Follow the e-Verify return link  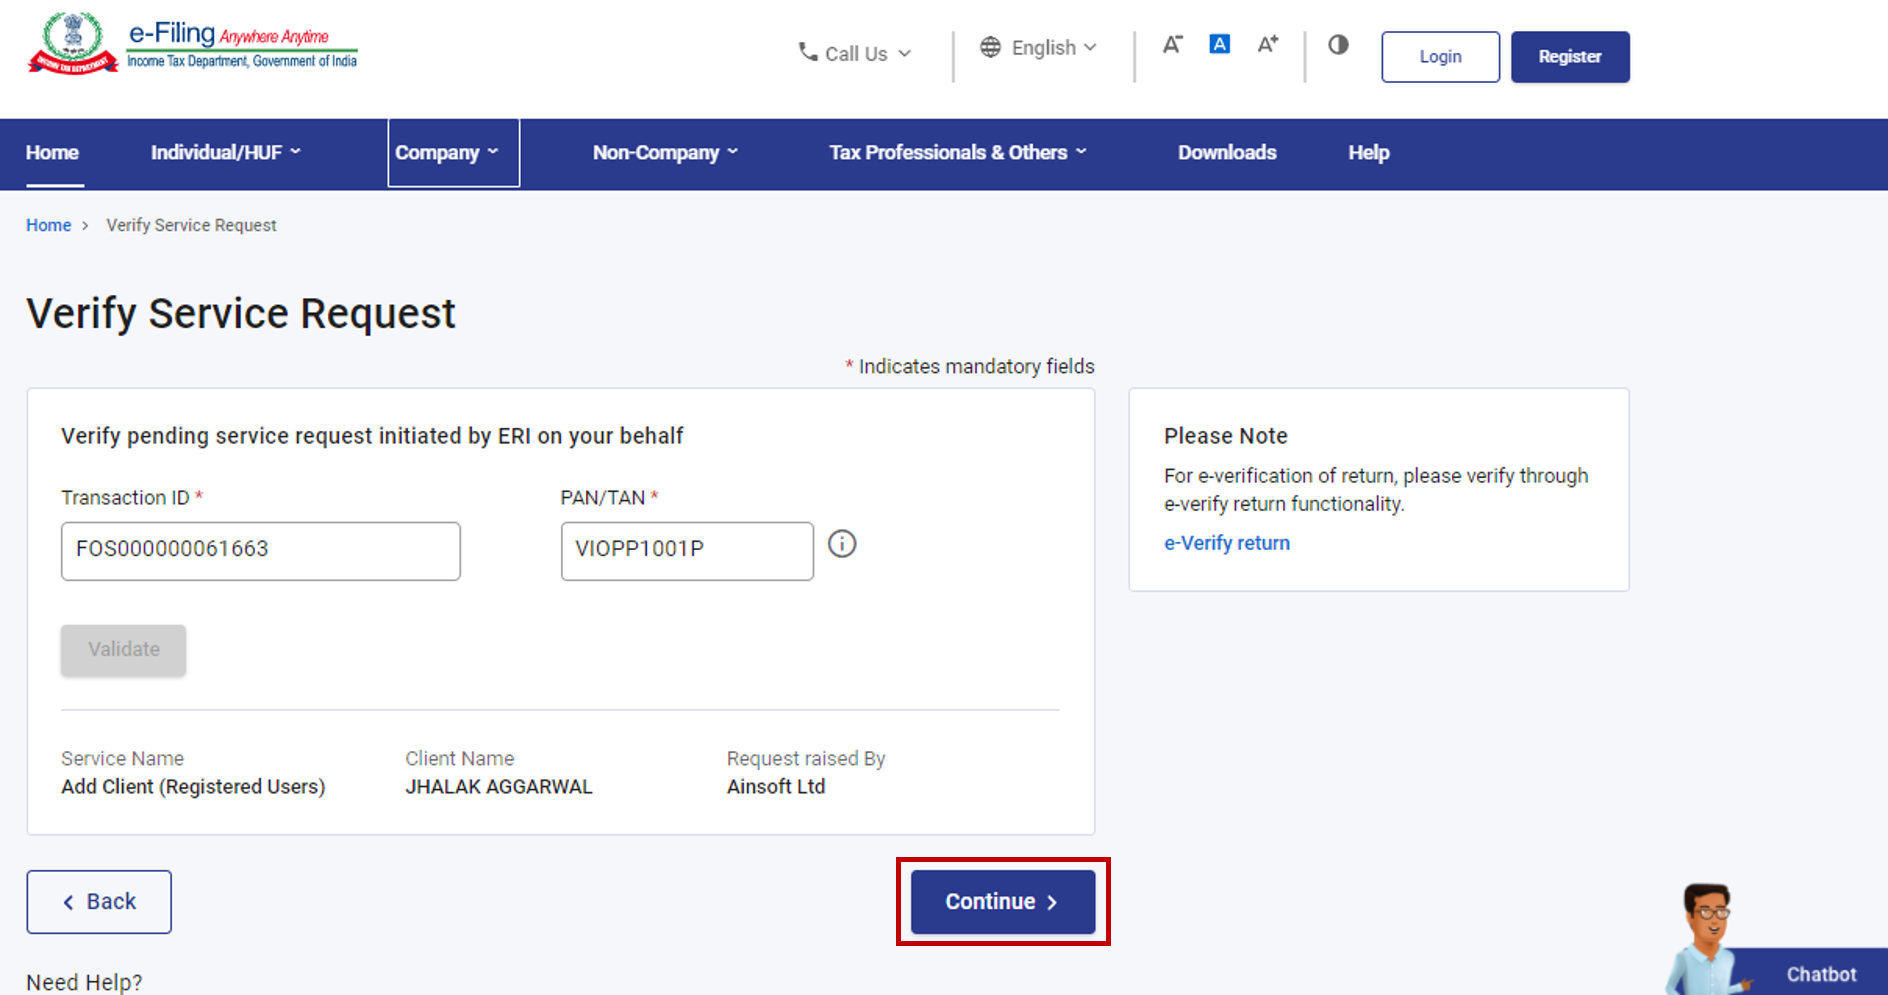pos(1226,543)
